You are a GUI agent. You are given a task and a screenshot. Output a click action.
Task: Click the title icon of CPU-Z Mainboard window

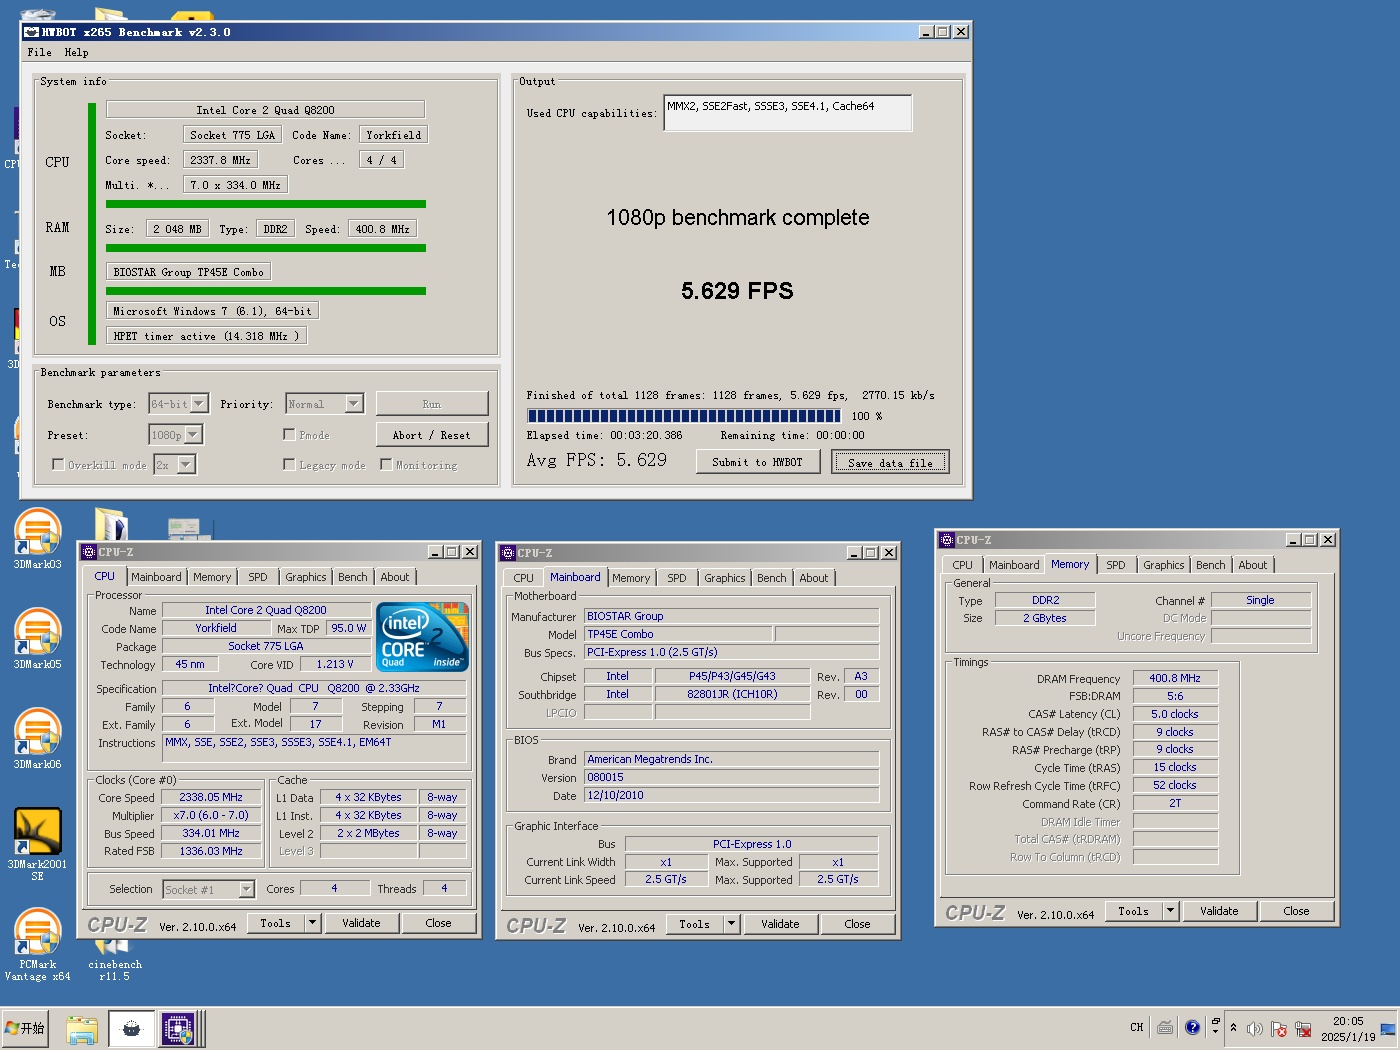point(508,553)
